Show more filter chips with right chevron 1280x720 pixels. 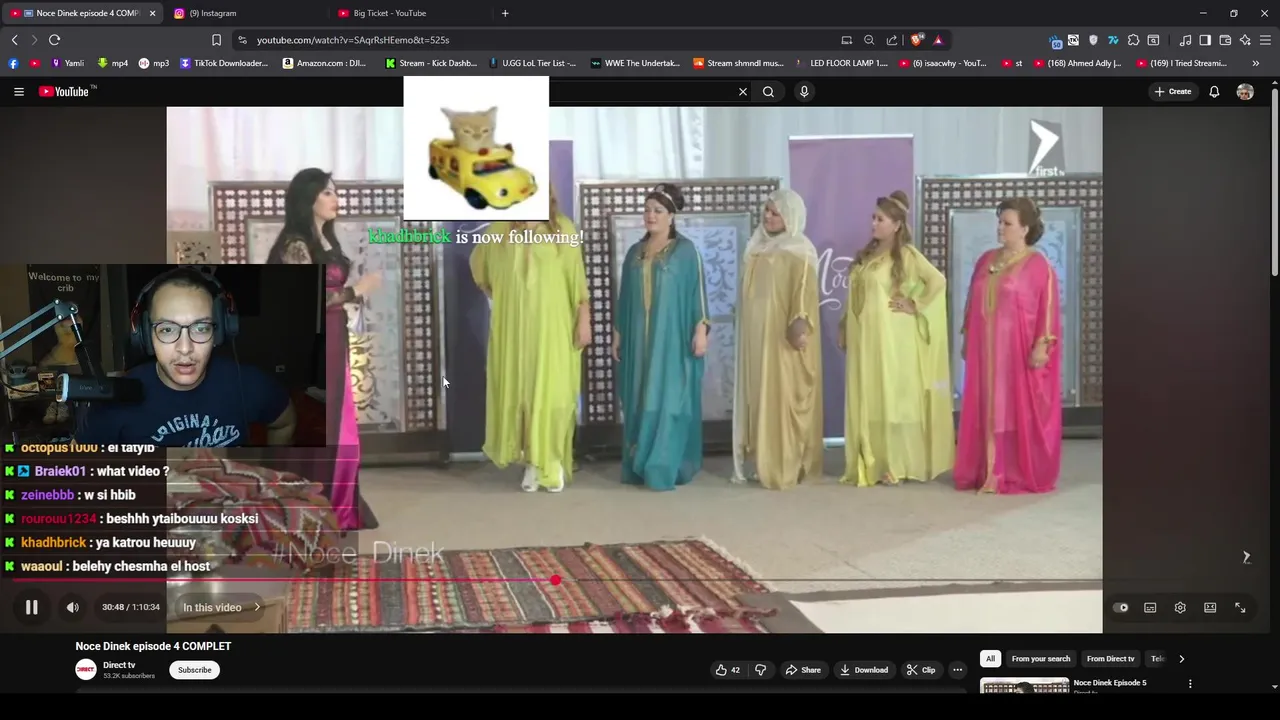[x=1181, y=659]
